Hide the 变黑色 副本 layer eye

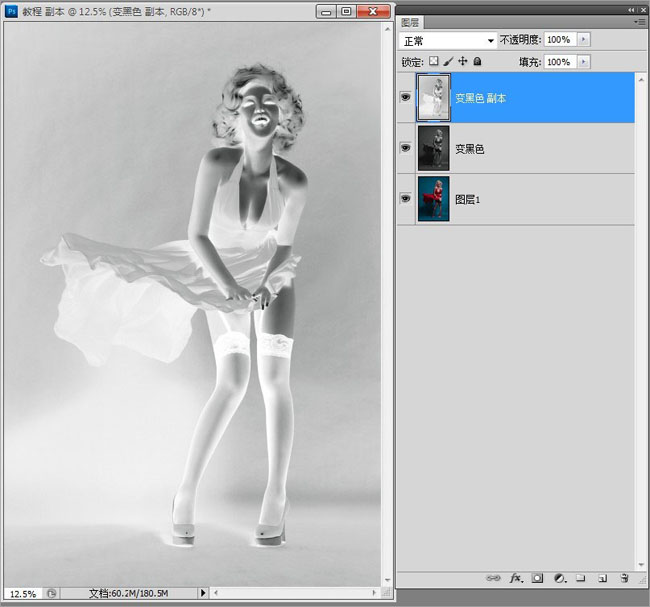[x=405, y=97]
